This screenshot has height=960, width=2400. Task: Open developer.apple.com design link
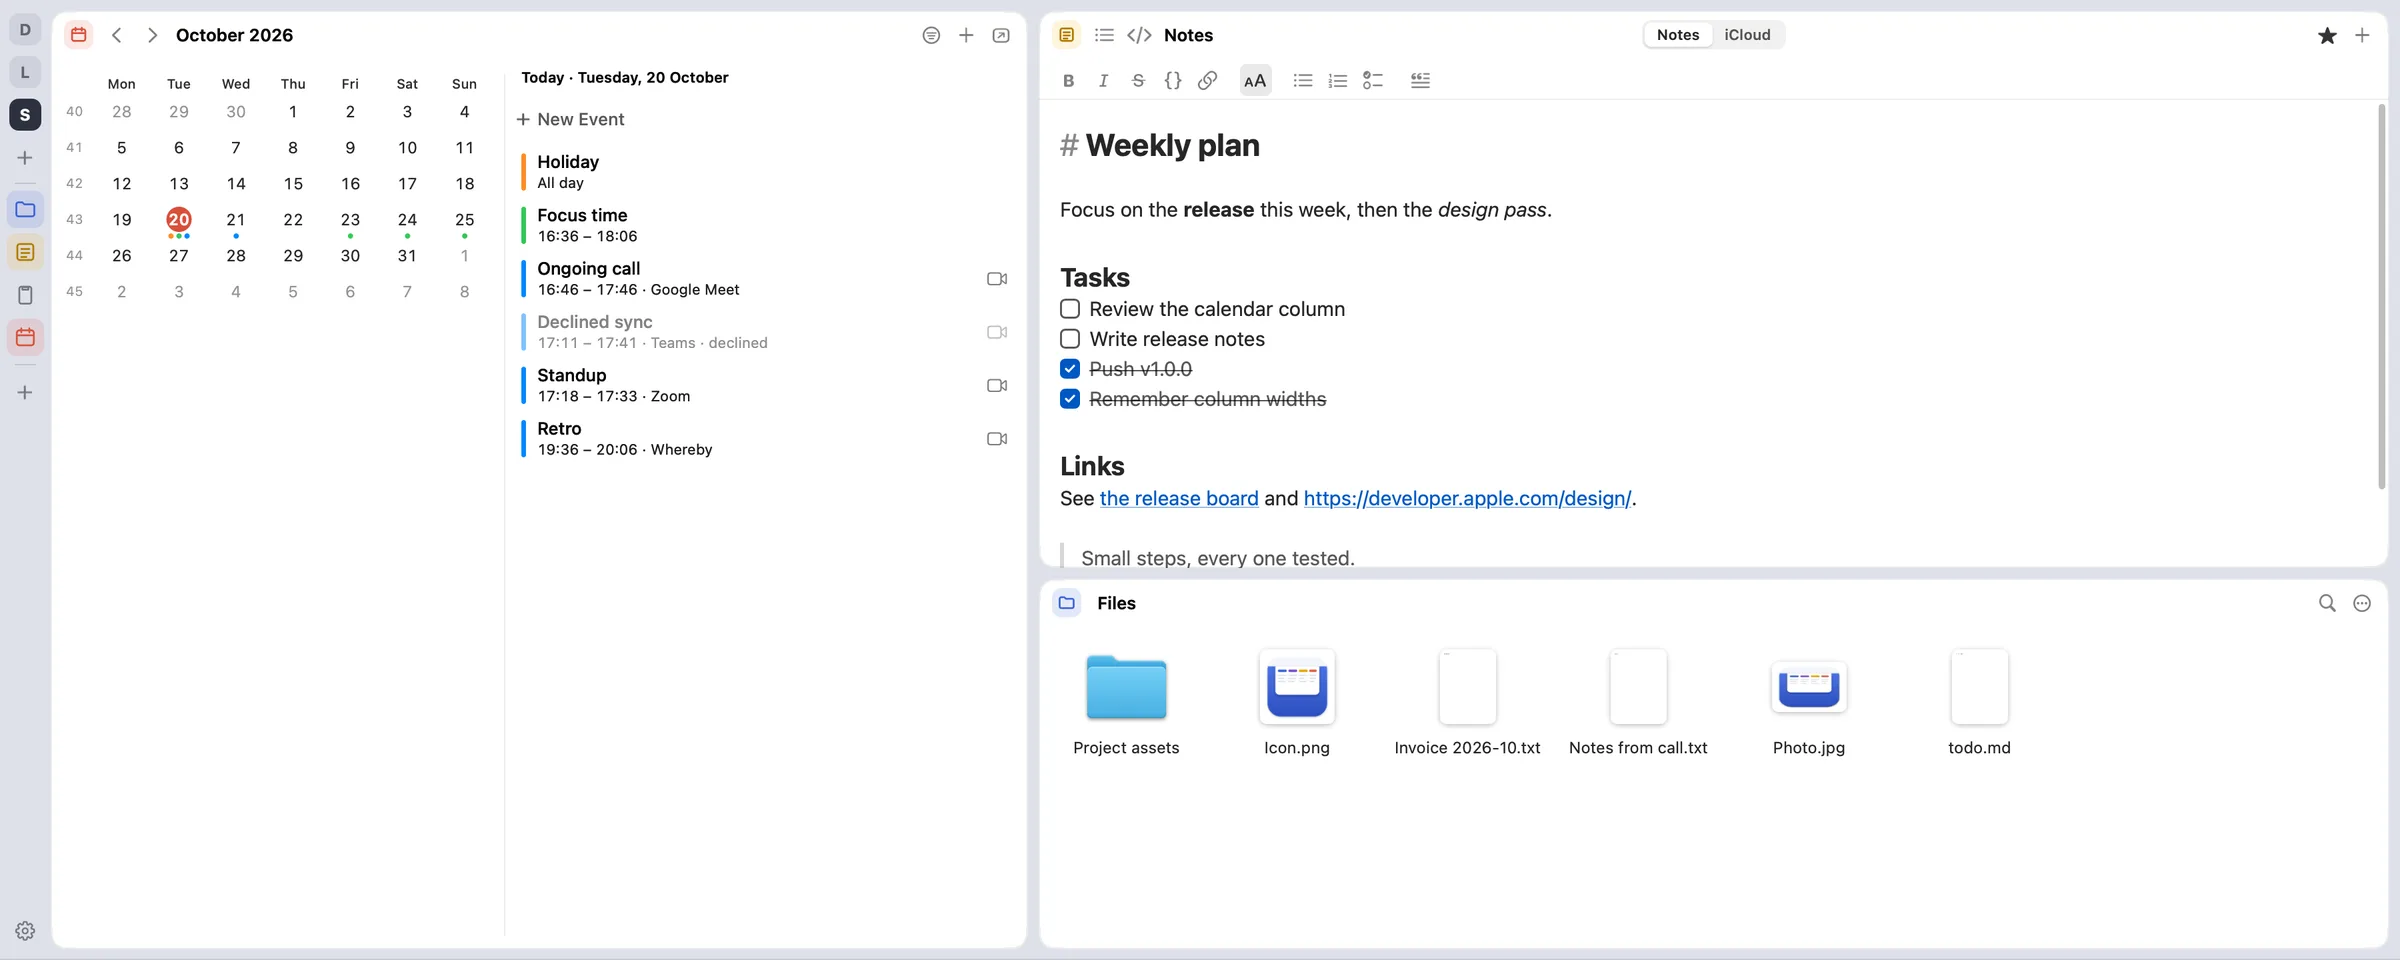click(x=1467, y=498)
